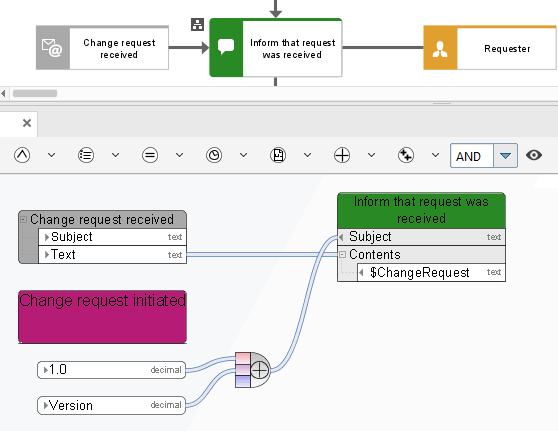The width and height of the screenshot is (558, 431).
Task: Click the green Inform that request was received header
Action: tap(421, 210)
